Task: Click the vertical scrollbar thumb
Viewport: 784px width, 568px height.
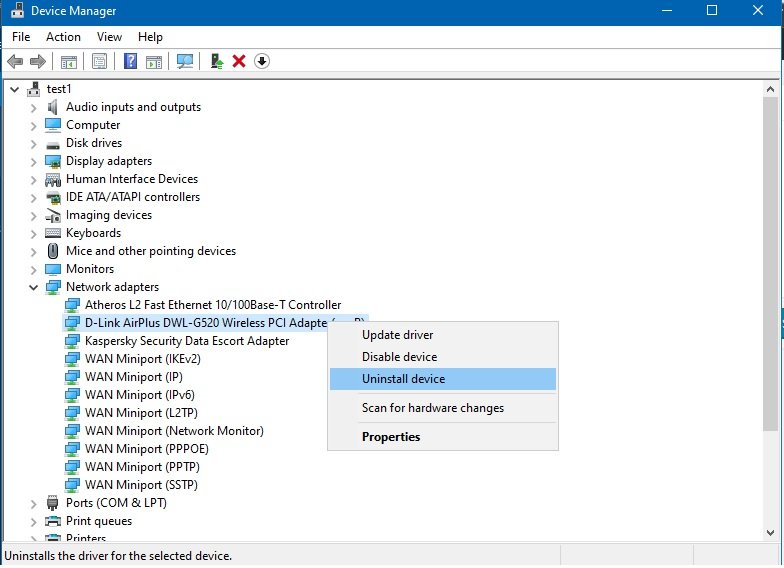Action: [770, 264]
